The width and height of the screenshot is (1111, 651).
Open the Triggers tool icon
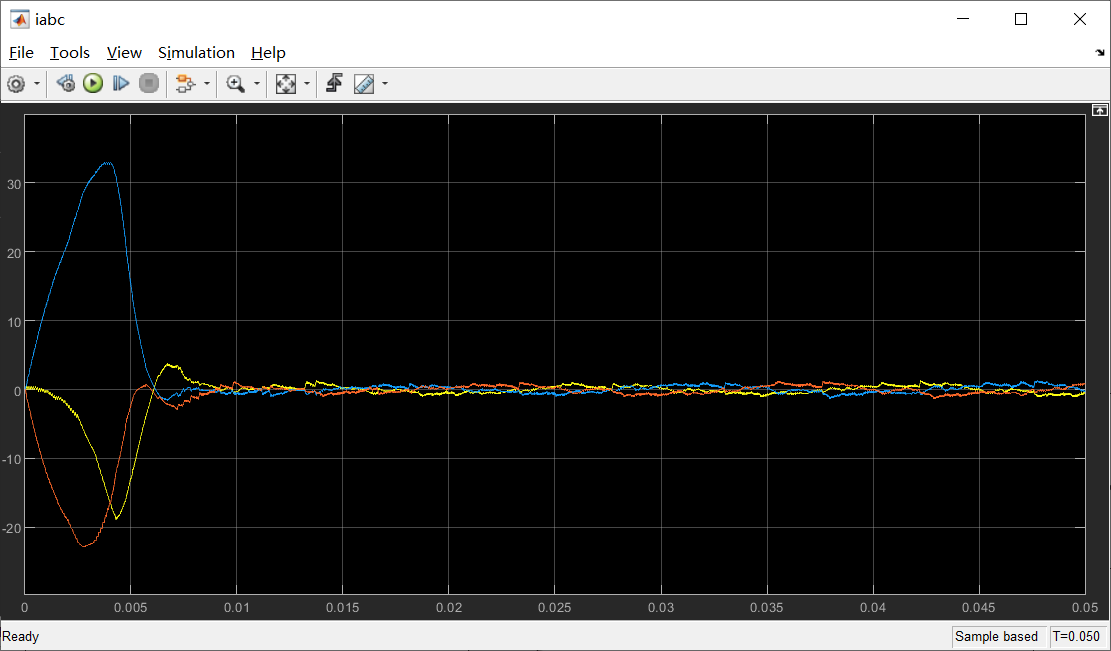coord(334,84)
